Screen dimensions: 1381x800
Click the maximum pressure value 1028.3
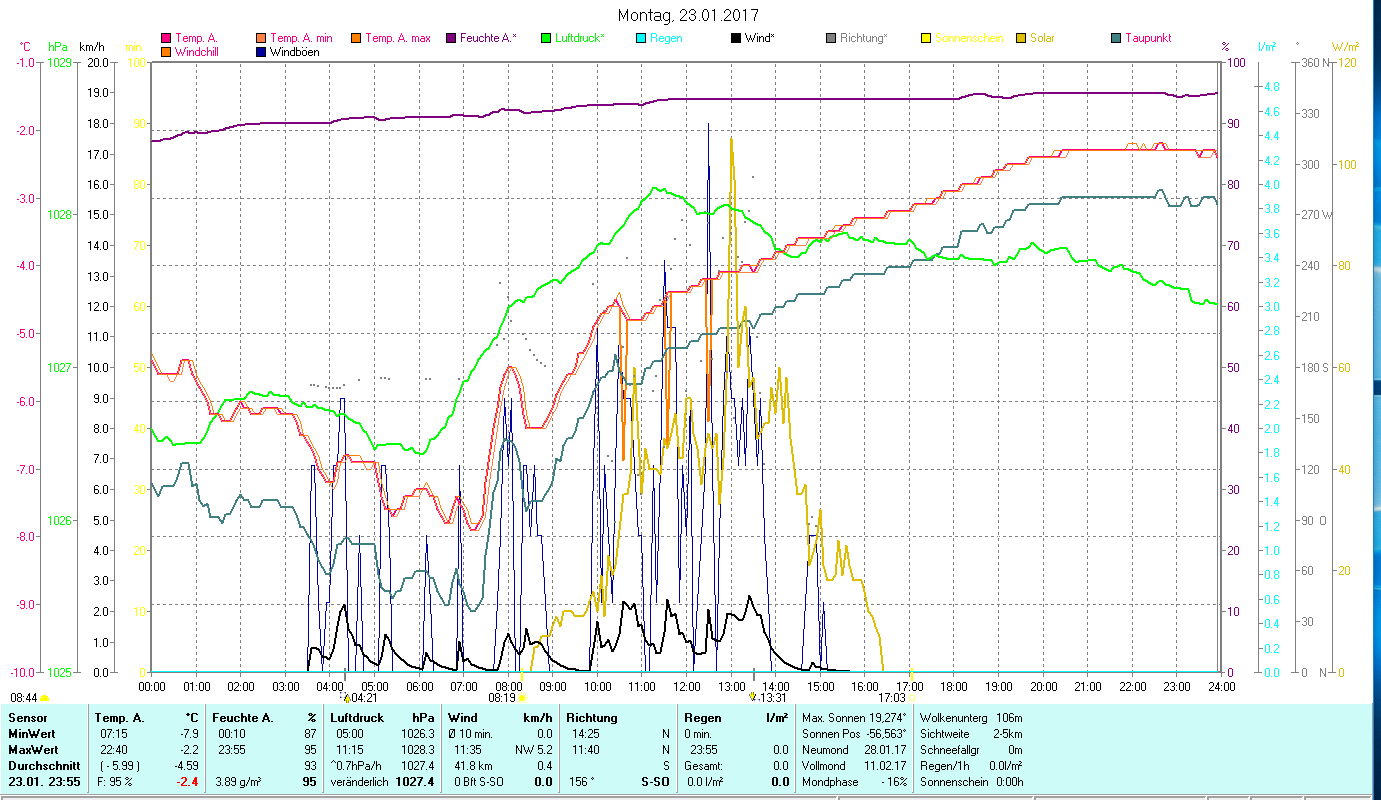coord(416,749)
